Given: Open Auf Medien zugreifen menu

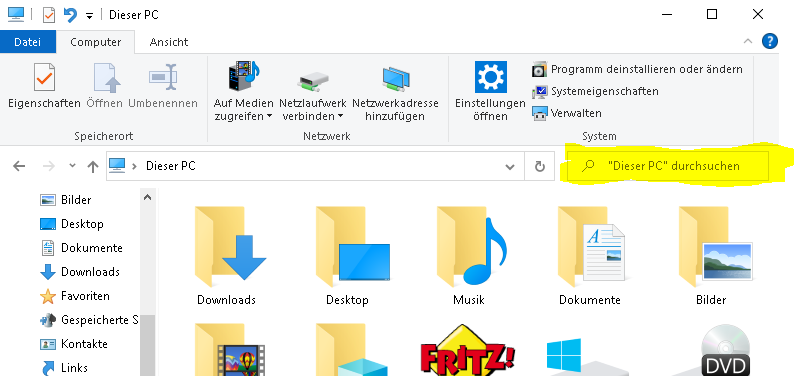Looking at the screenshot, I should click(x=244, y=92).
